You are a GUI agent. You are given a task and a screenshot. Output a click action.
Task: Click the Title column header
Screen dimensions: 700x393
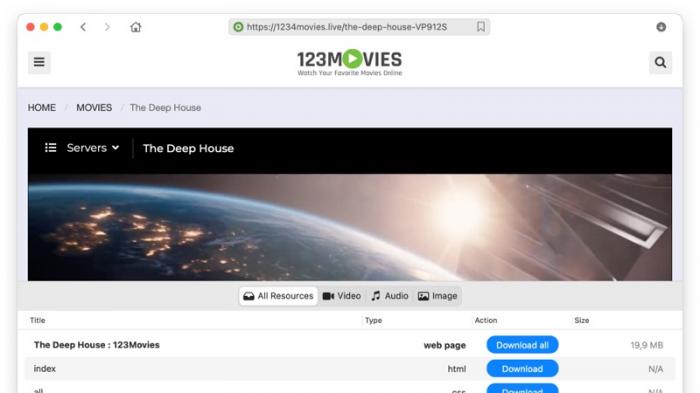[38, 320]
